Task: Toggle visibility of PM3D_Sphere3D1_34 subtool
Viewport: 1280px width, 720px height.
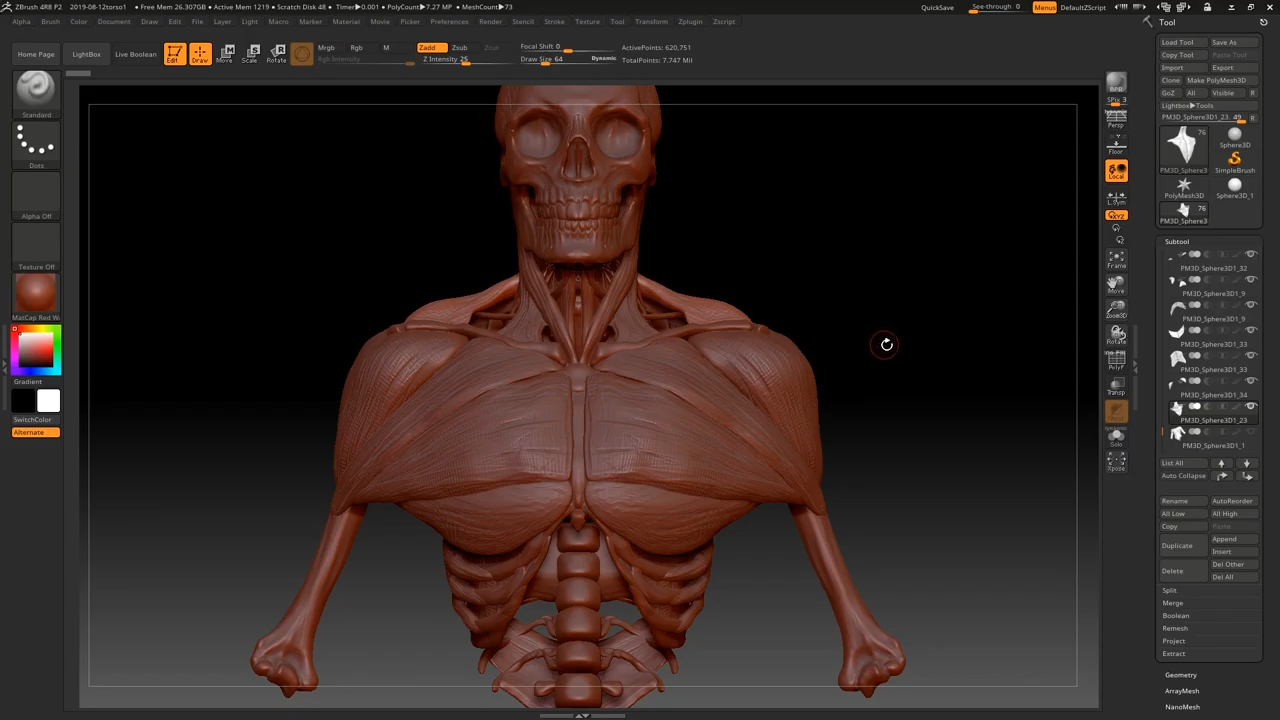Action: pos(1250,381)
